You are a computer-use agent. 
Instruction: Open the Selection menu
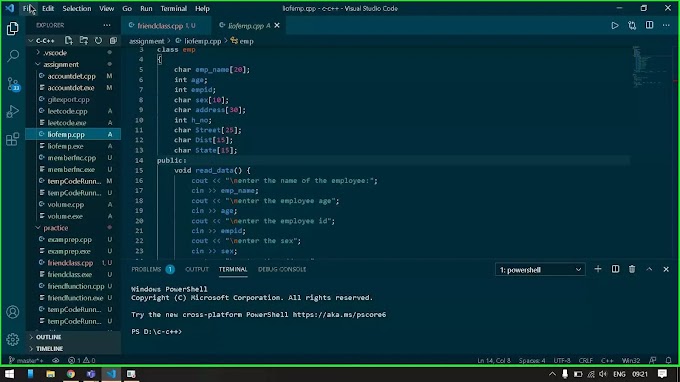click(x=77, y=8)
